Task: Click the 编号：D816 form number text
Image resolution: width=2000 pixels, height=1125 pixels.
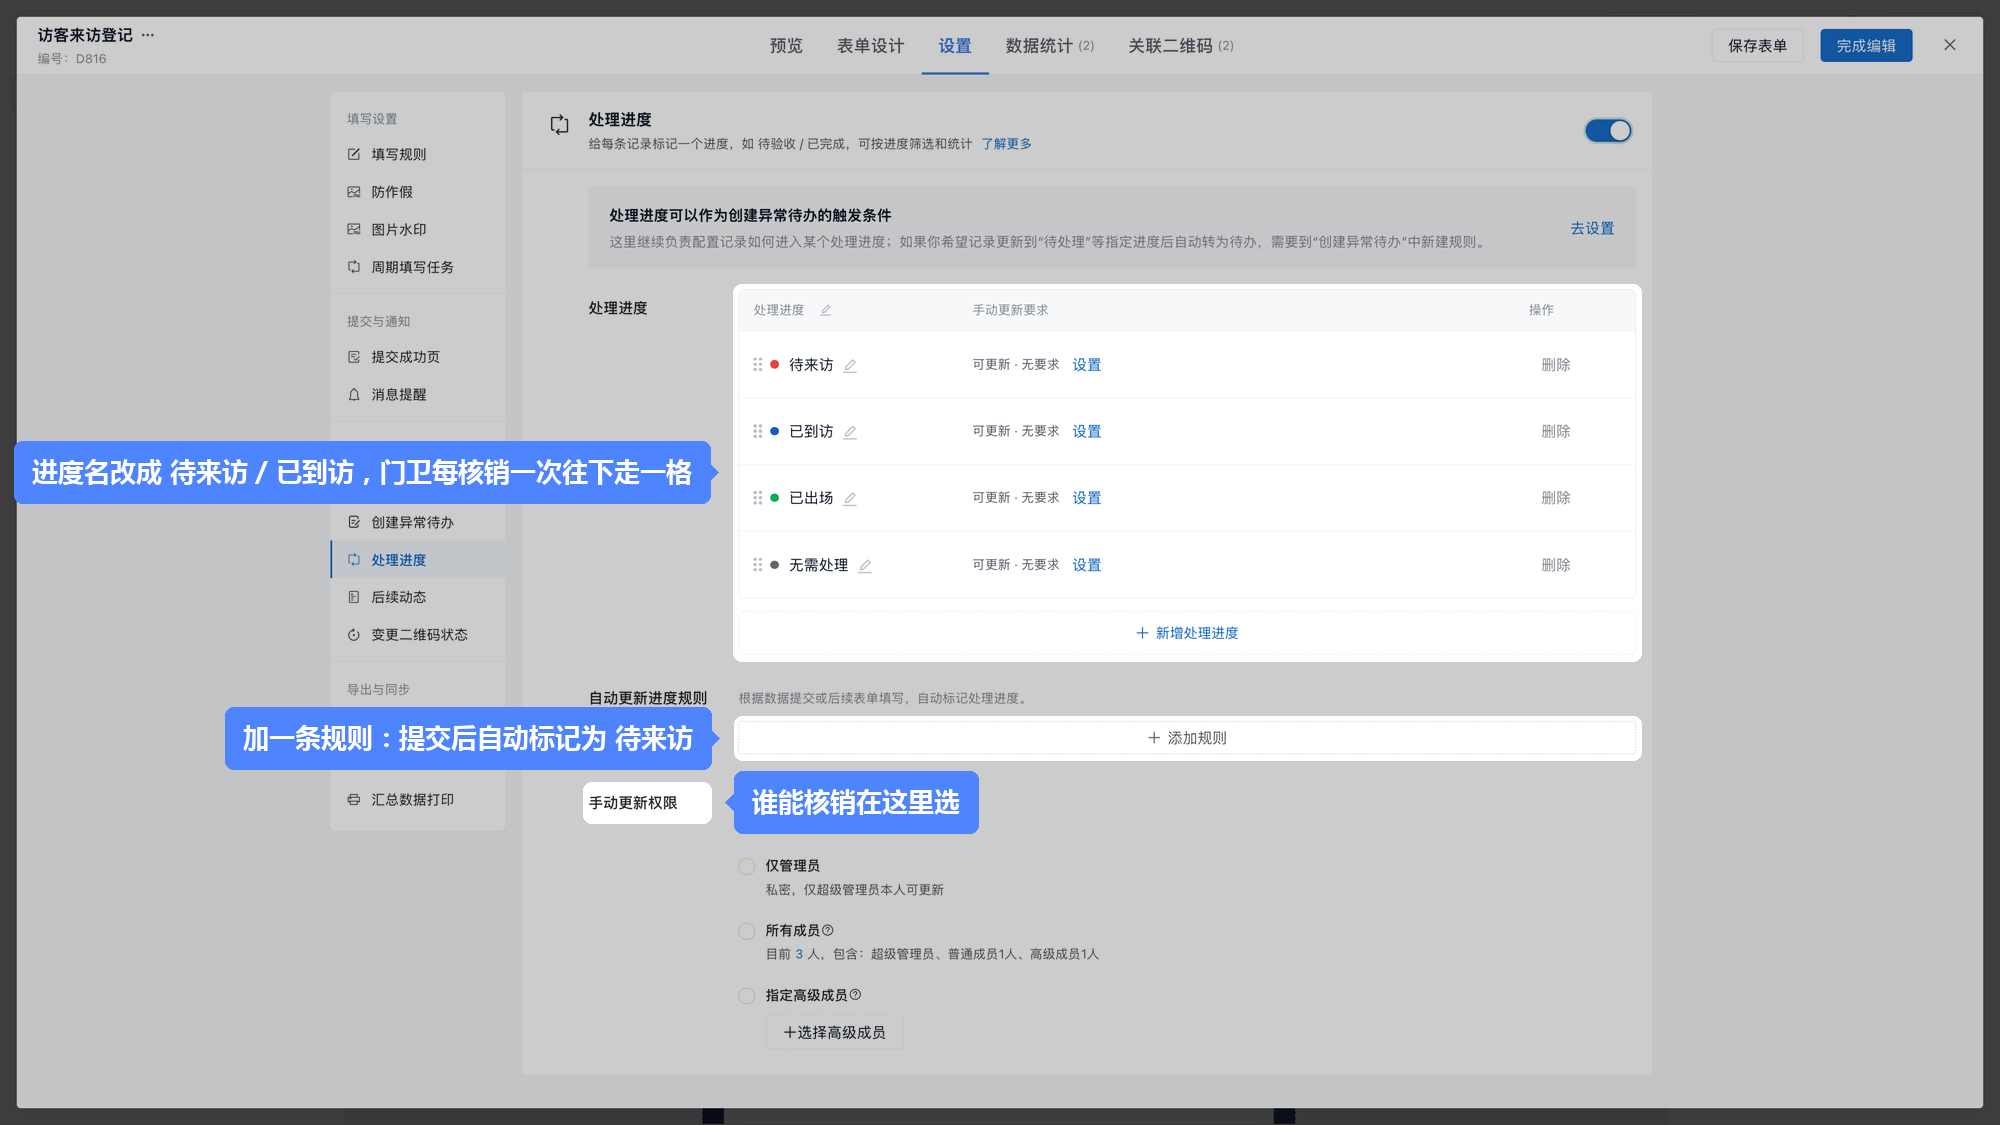Action: [72, 59]
